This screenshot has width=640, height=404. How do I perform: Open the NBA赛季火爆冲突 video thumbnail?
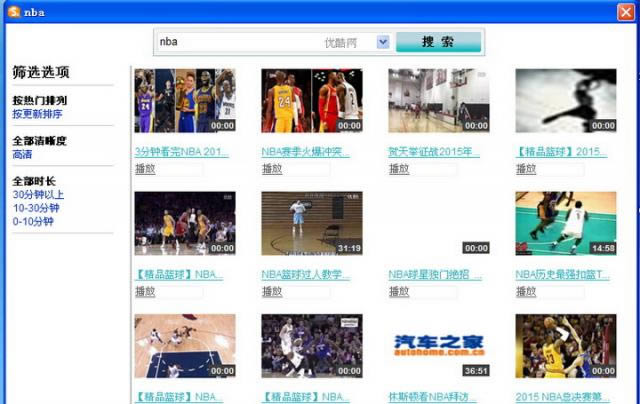[311, 100]
